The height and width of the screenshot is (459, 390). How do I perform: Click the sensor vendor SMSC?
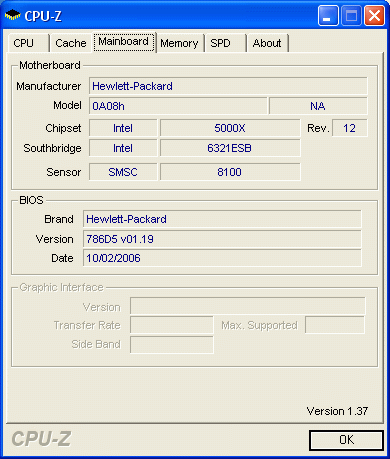point(123,172)
